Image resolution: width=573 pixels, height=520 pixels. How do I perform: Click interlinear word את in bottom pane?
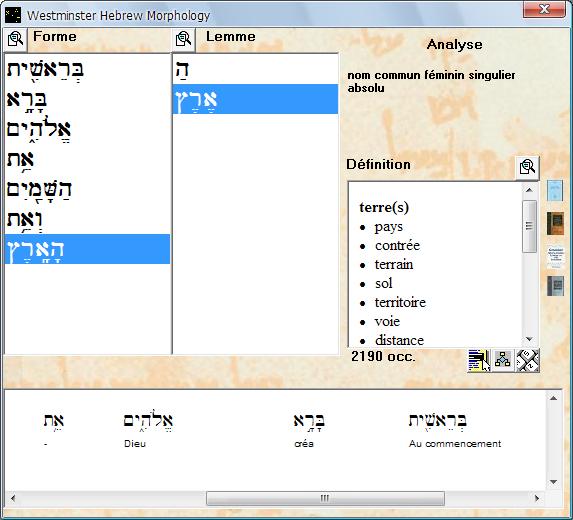tap(54, 421)
